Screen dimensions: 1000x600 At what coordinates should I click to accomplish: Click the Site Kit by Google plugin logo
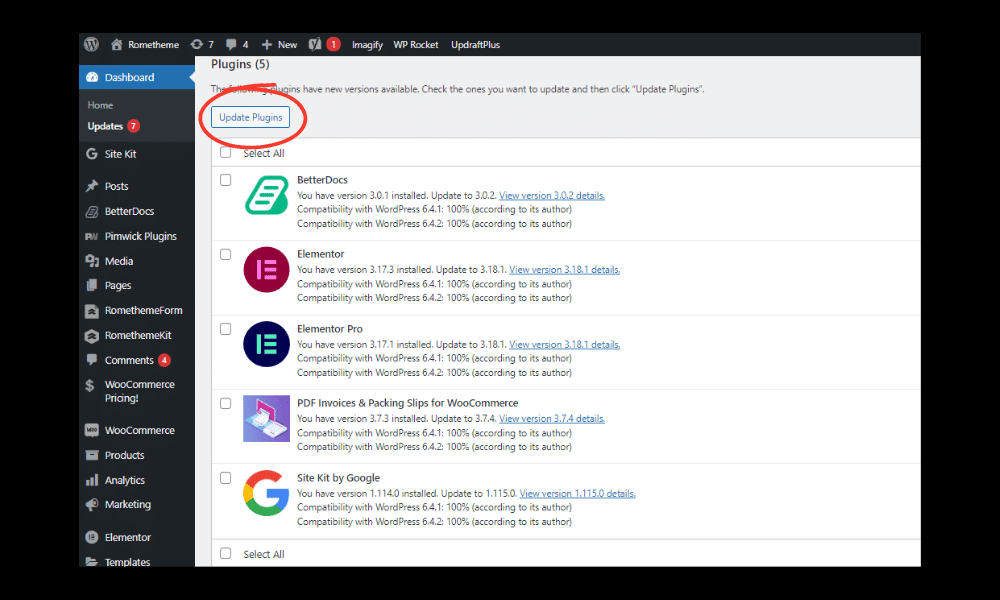267,493
